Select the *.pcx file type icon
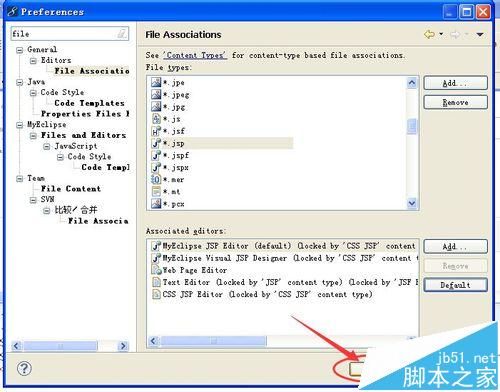The height and width of the screenshot is (392, 500). pyautogui.click(x=156, y=203)
